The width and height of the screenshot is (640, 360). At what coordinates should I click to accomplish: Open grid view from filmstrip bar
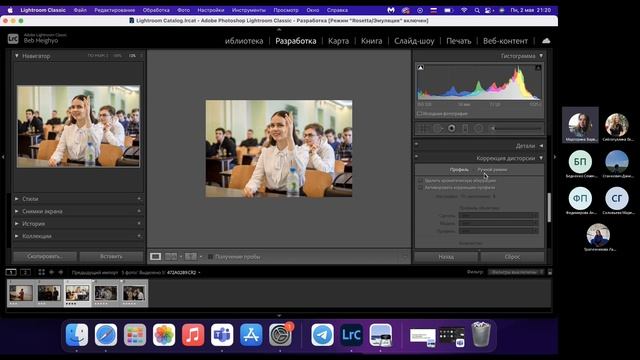point(41,272)
